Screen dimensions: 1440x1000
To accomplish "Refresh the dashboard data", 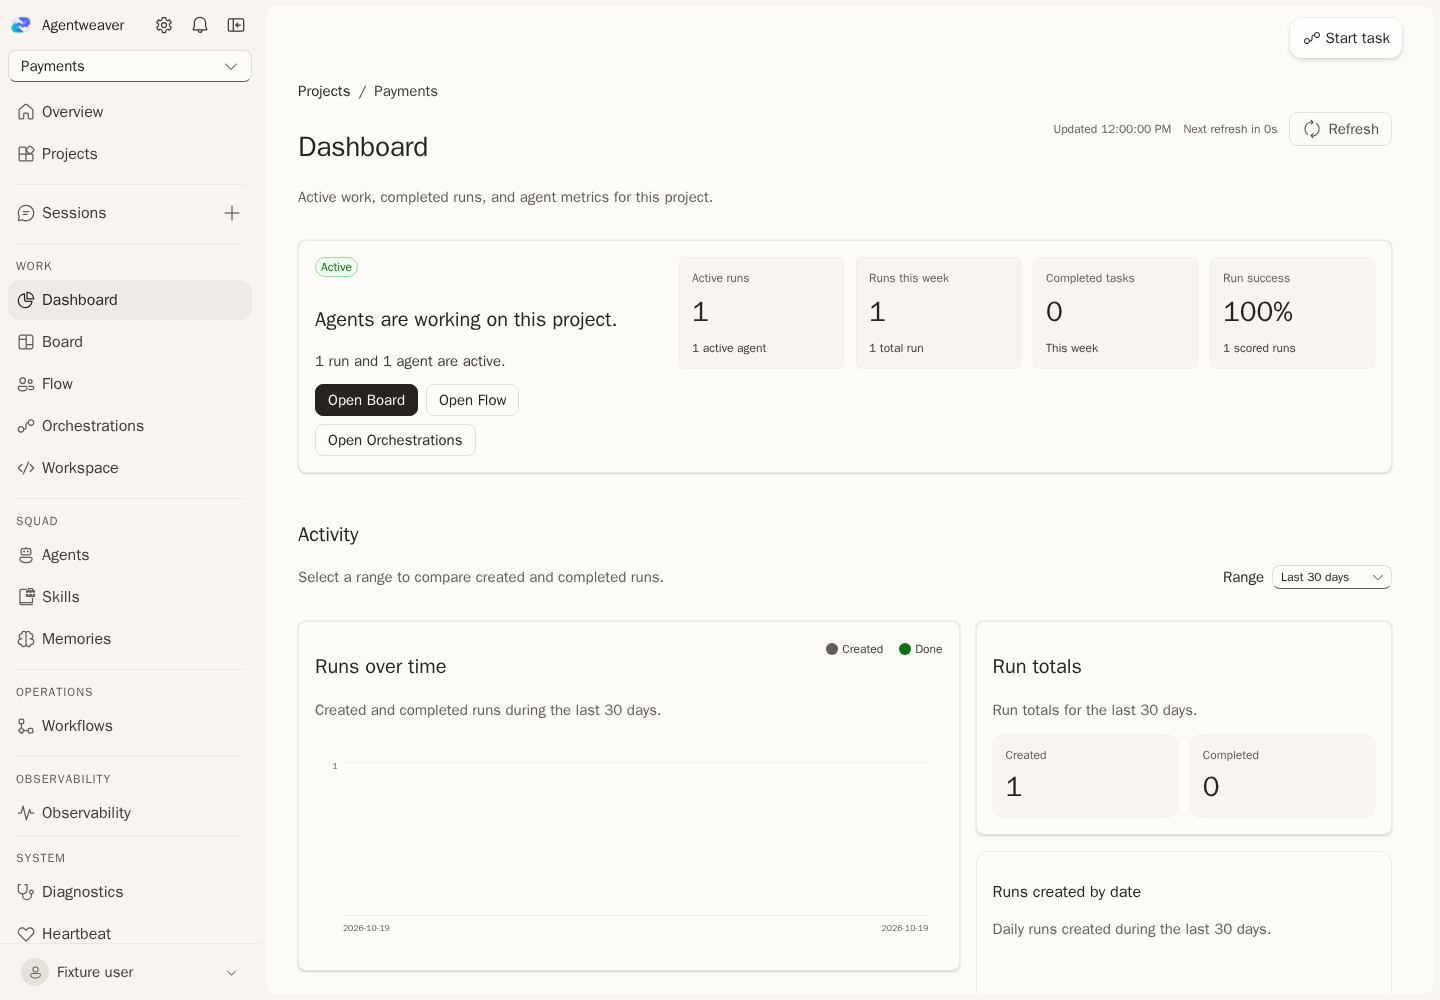I will 1340,129.
